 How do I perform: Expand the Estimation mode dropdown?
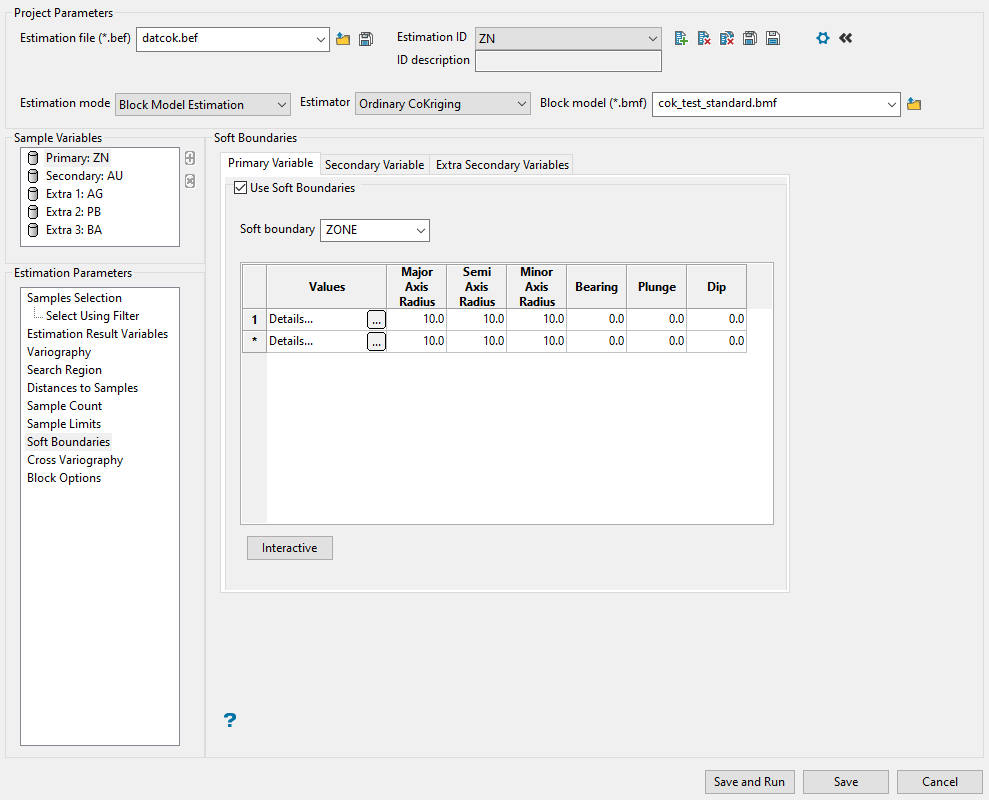pyautogui.click(x=203, y=104)
